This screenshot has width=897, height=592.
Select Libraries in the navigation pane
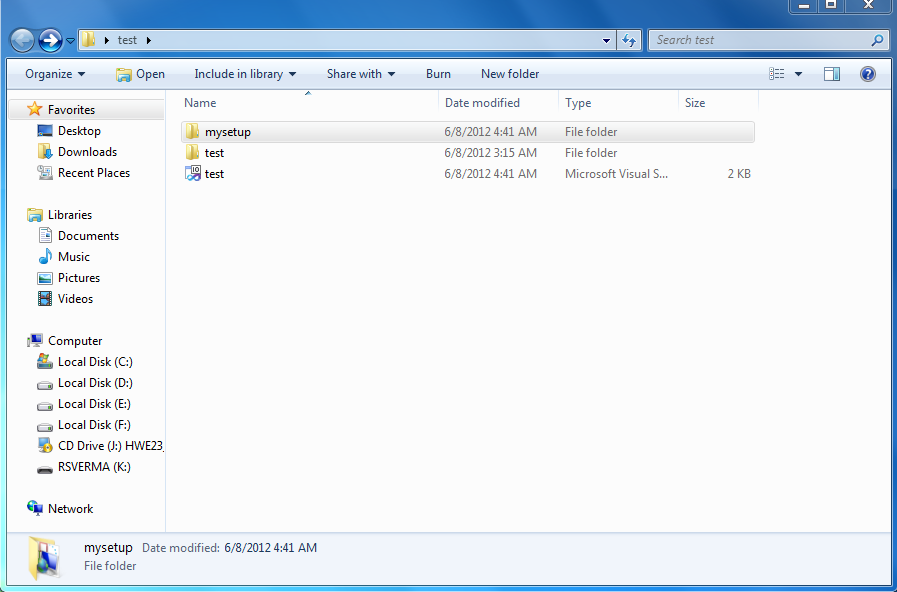[x=70, y=215]
